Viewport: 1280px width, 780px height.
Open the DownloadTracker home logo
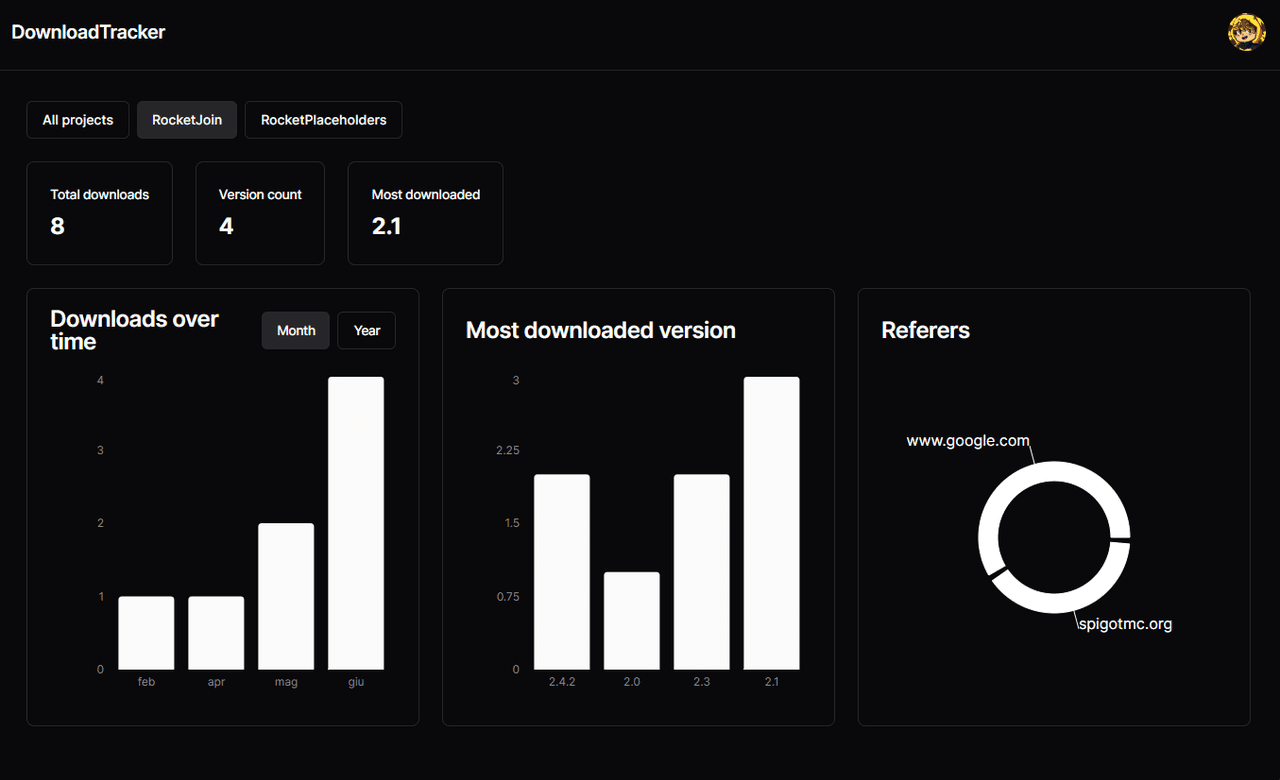[x=88, y=32]
